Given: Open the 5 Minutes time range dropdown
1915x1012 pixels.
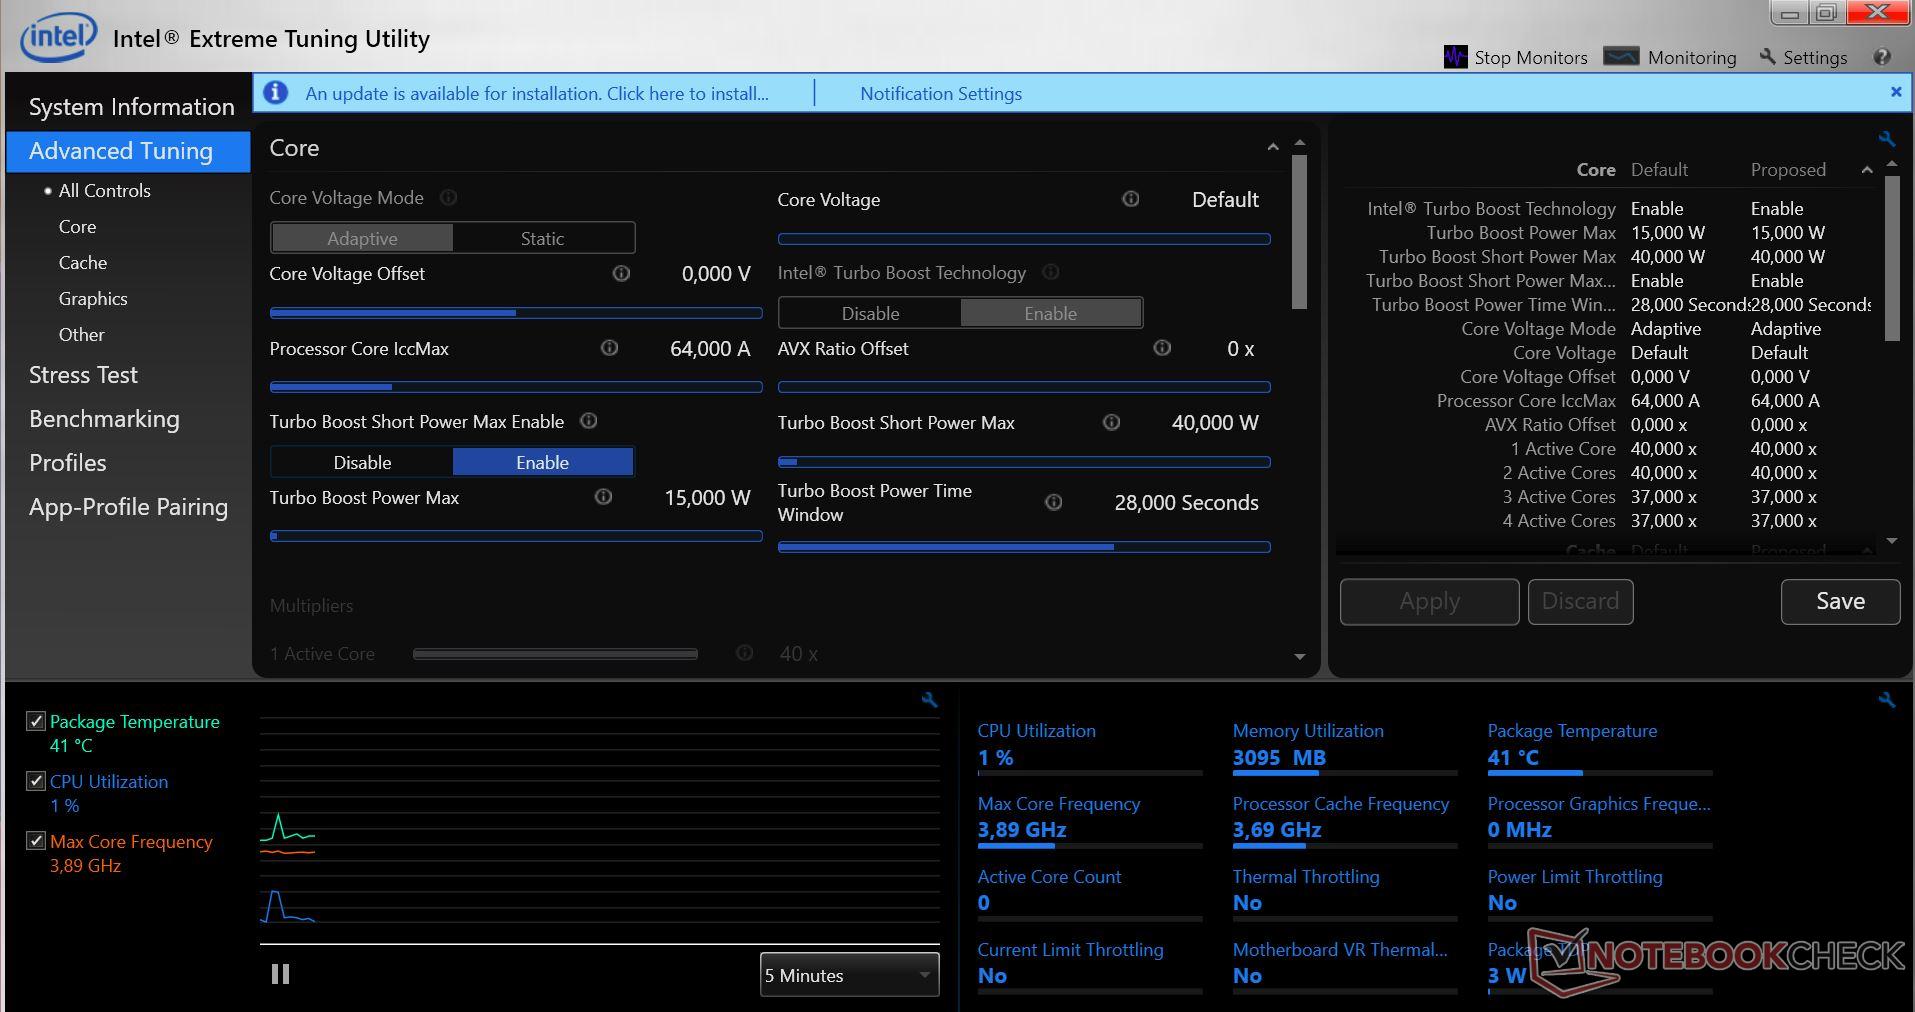Looking at the screenshot, I should tap(849, 975).
